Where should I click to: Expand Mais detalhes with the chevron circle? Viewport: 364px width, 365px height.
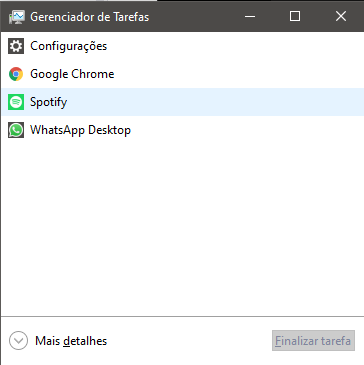tap(18, 341)
